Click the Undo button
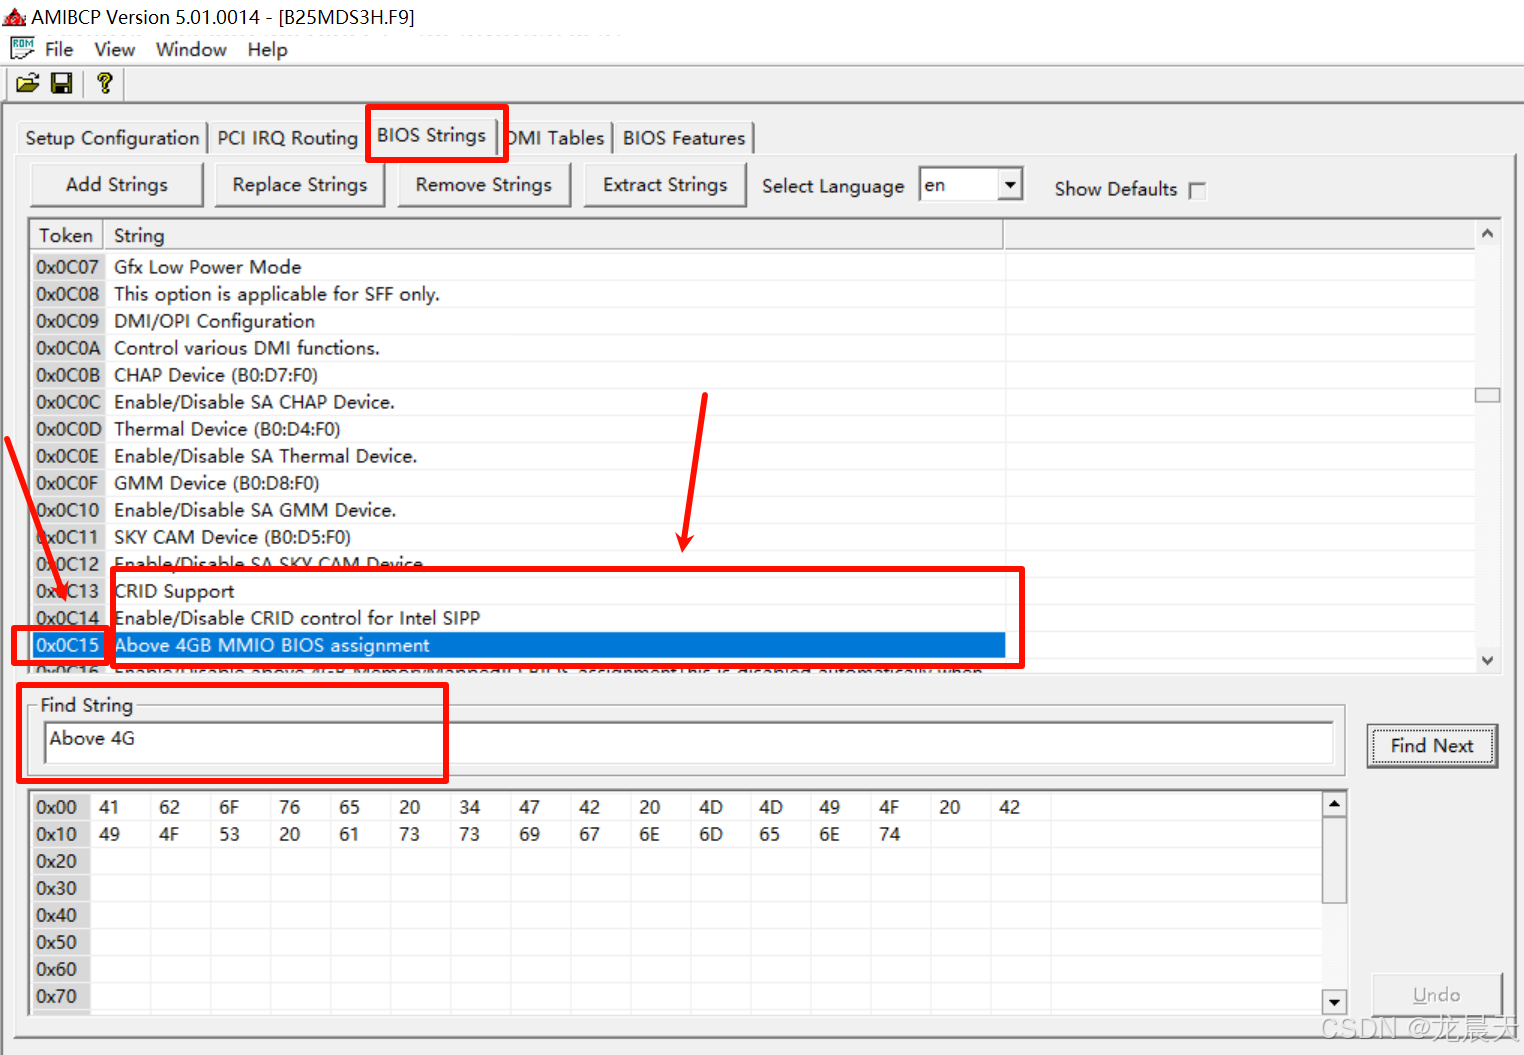Viewport: 1524px width, 1055px height. [x=1437, y=995]
